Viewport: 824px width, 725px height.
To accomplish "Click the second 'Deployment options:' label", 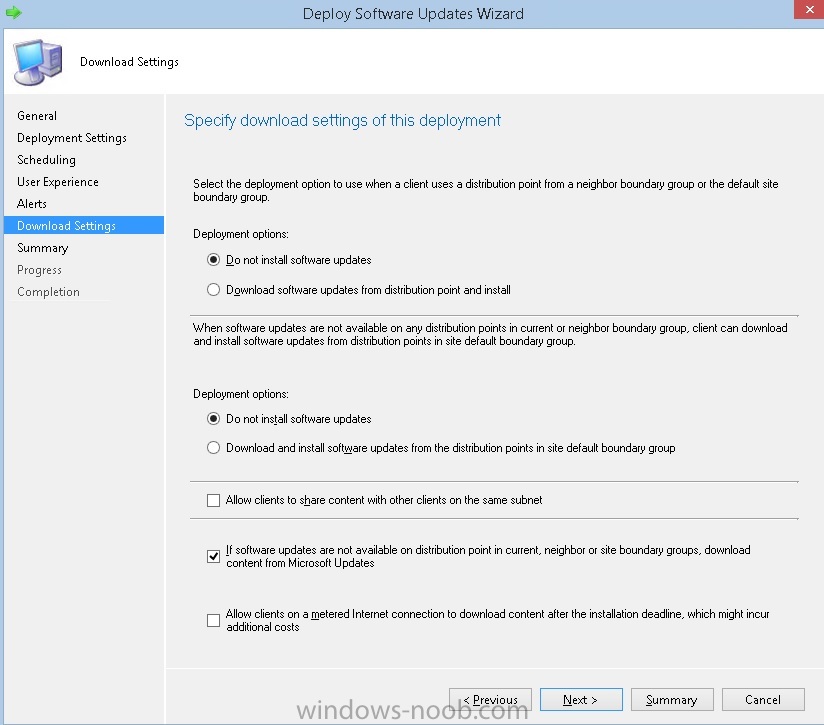I will (x=241, y=394).
